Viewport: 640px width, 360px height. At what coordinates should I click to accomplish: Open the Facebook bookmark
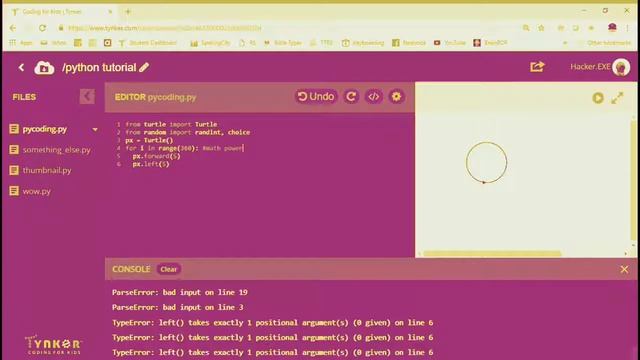[409, 43]
